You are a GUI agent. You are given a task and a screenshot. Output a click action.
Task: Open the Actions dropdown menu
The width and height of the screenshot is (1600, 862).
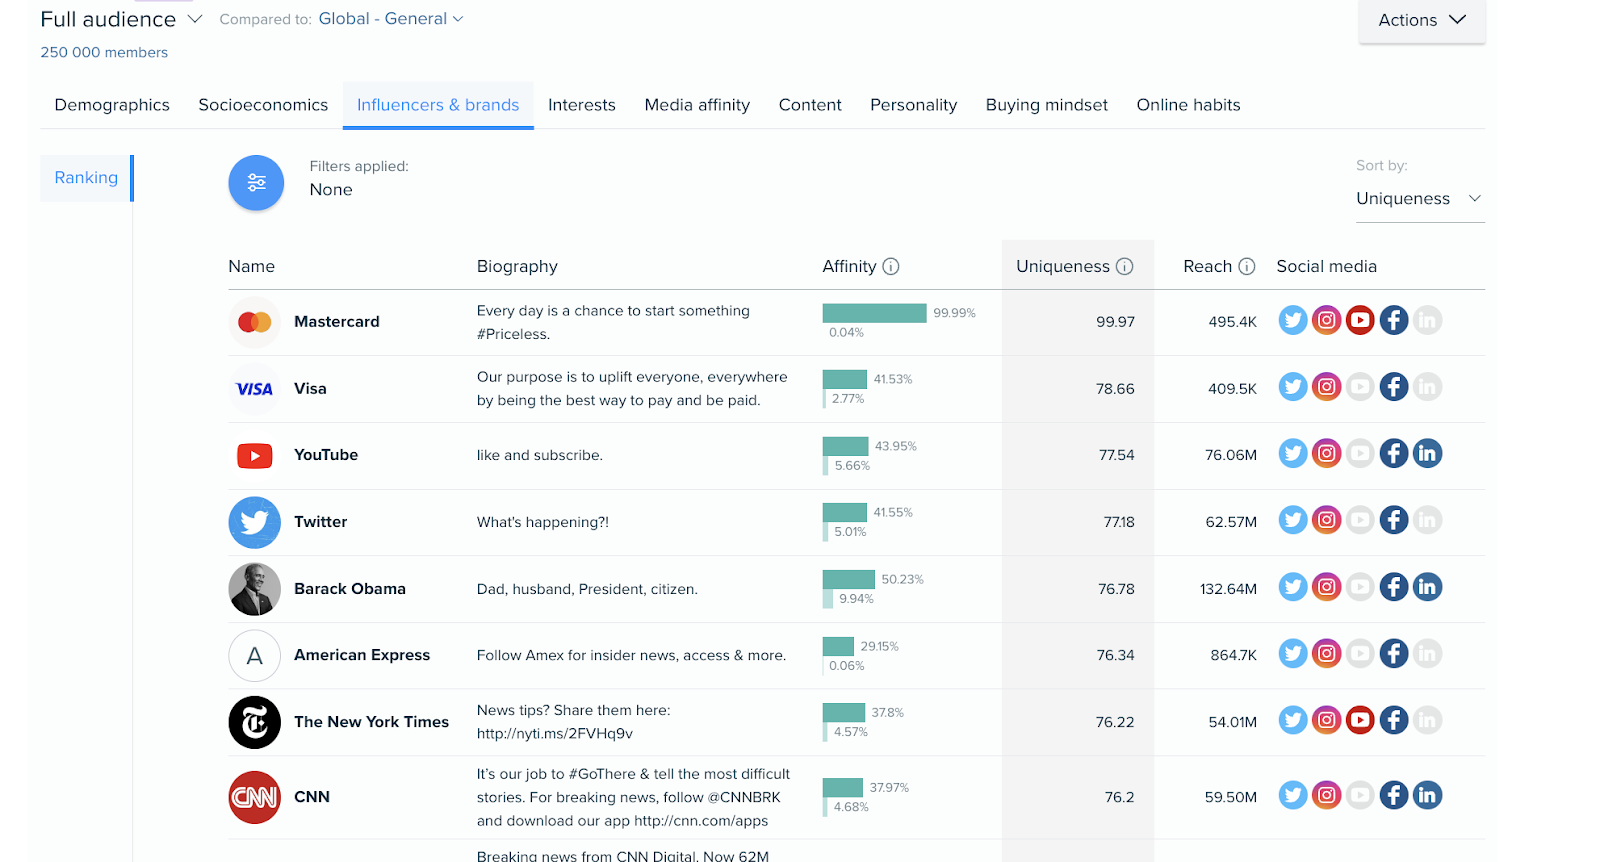(x=1421, y=20)
